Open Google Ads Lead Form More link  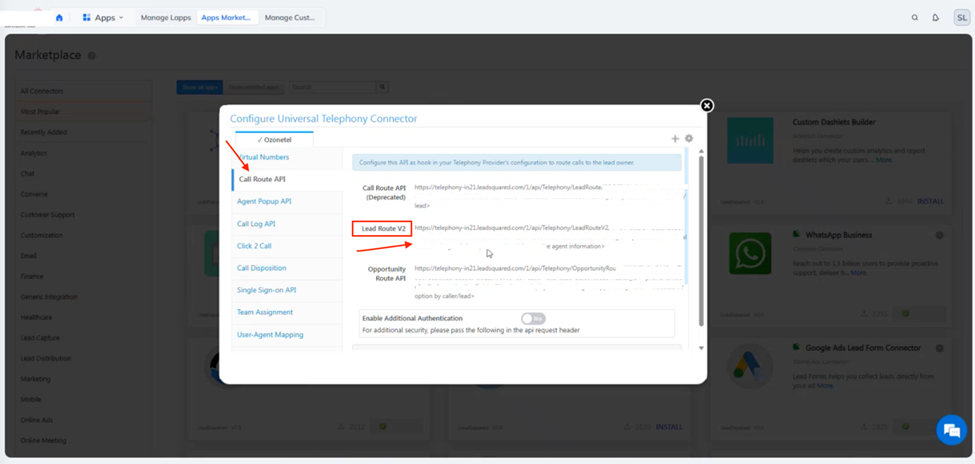click(x=825, y=386)
